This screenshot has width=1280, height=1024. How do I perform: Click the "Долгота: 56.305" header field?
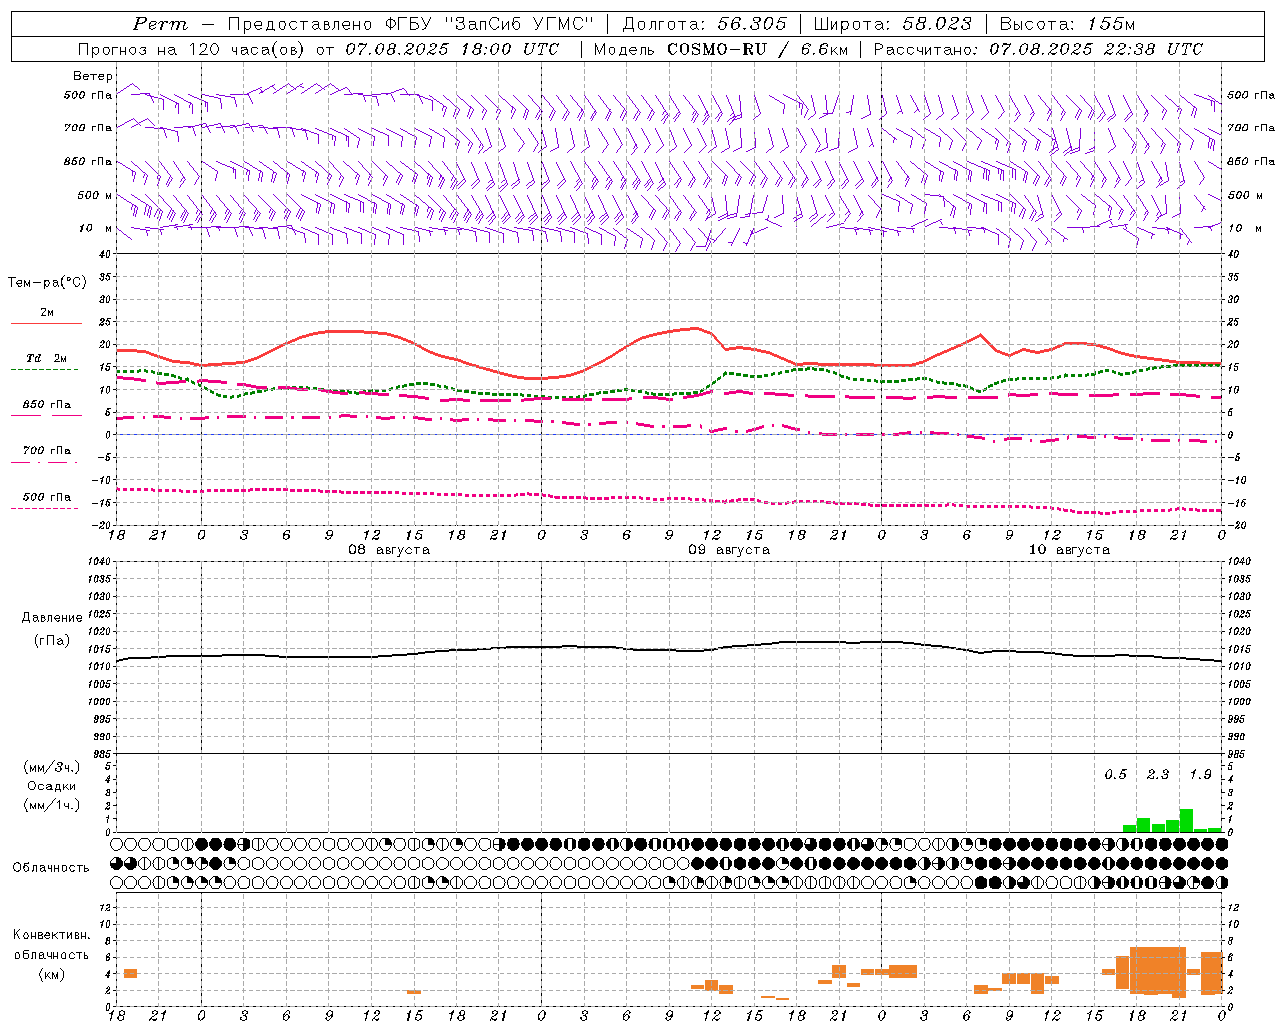[704, 24]
